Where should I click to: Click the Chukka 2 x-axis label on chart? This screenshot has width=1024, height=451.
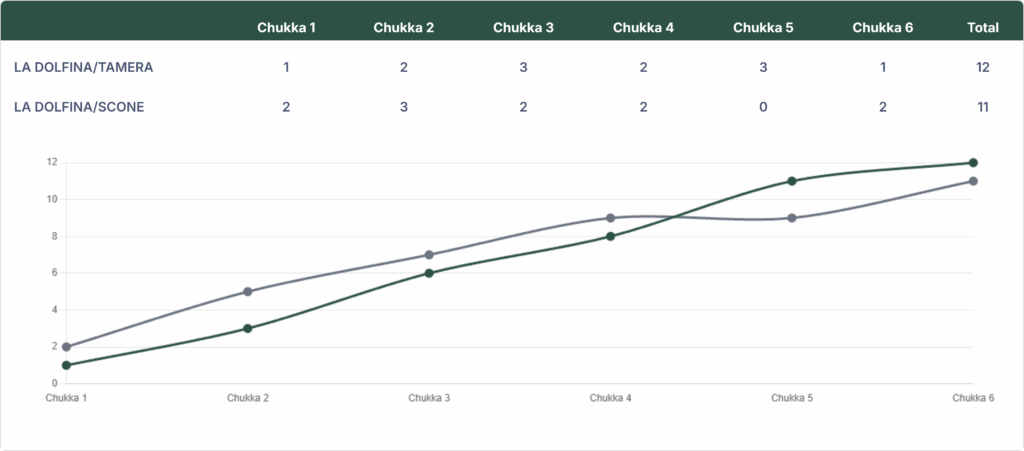coord(247,398)
